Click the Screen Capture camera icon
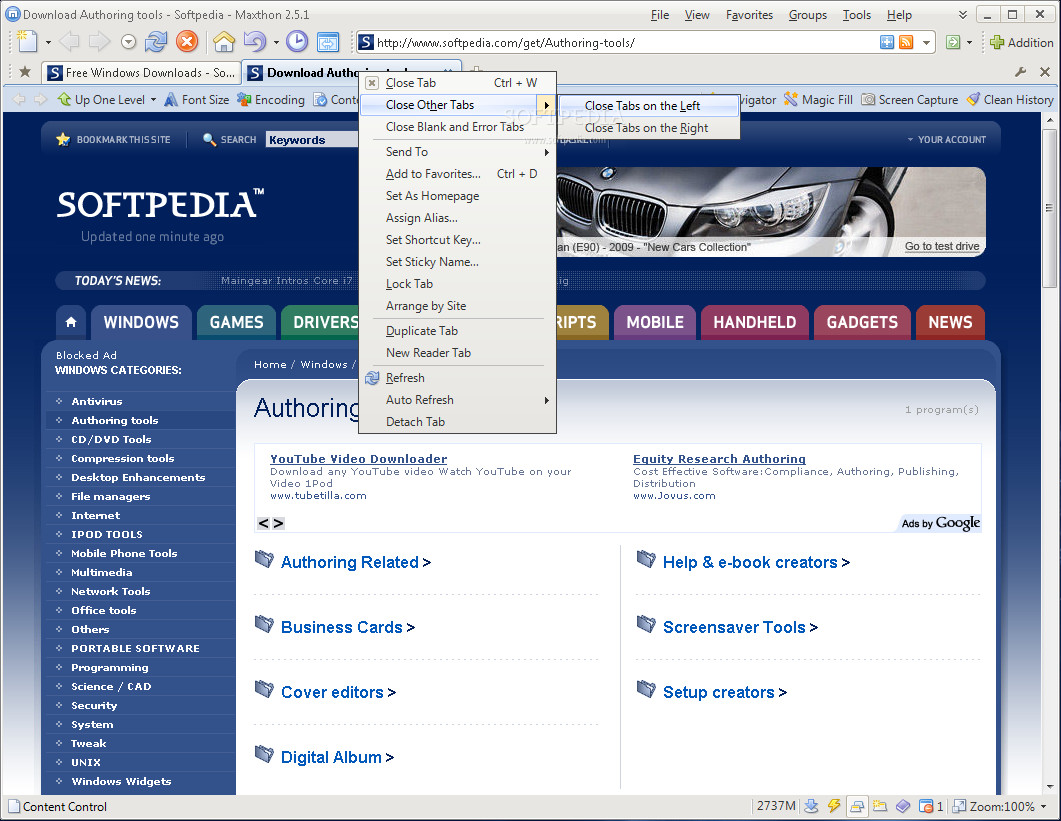1061x821 pixels. [x=867, y=99]
